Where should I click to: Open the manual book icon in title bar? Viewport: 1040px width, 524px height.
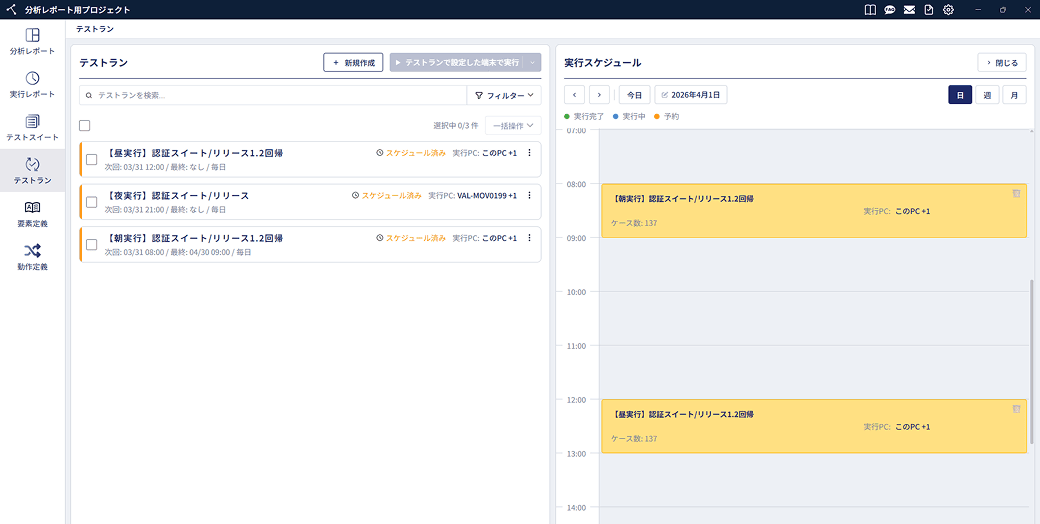[870, 10]
